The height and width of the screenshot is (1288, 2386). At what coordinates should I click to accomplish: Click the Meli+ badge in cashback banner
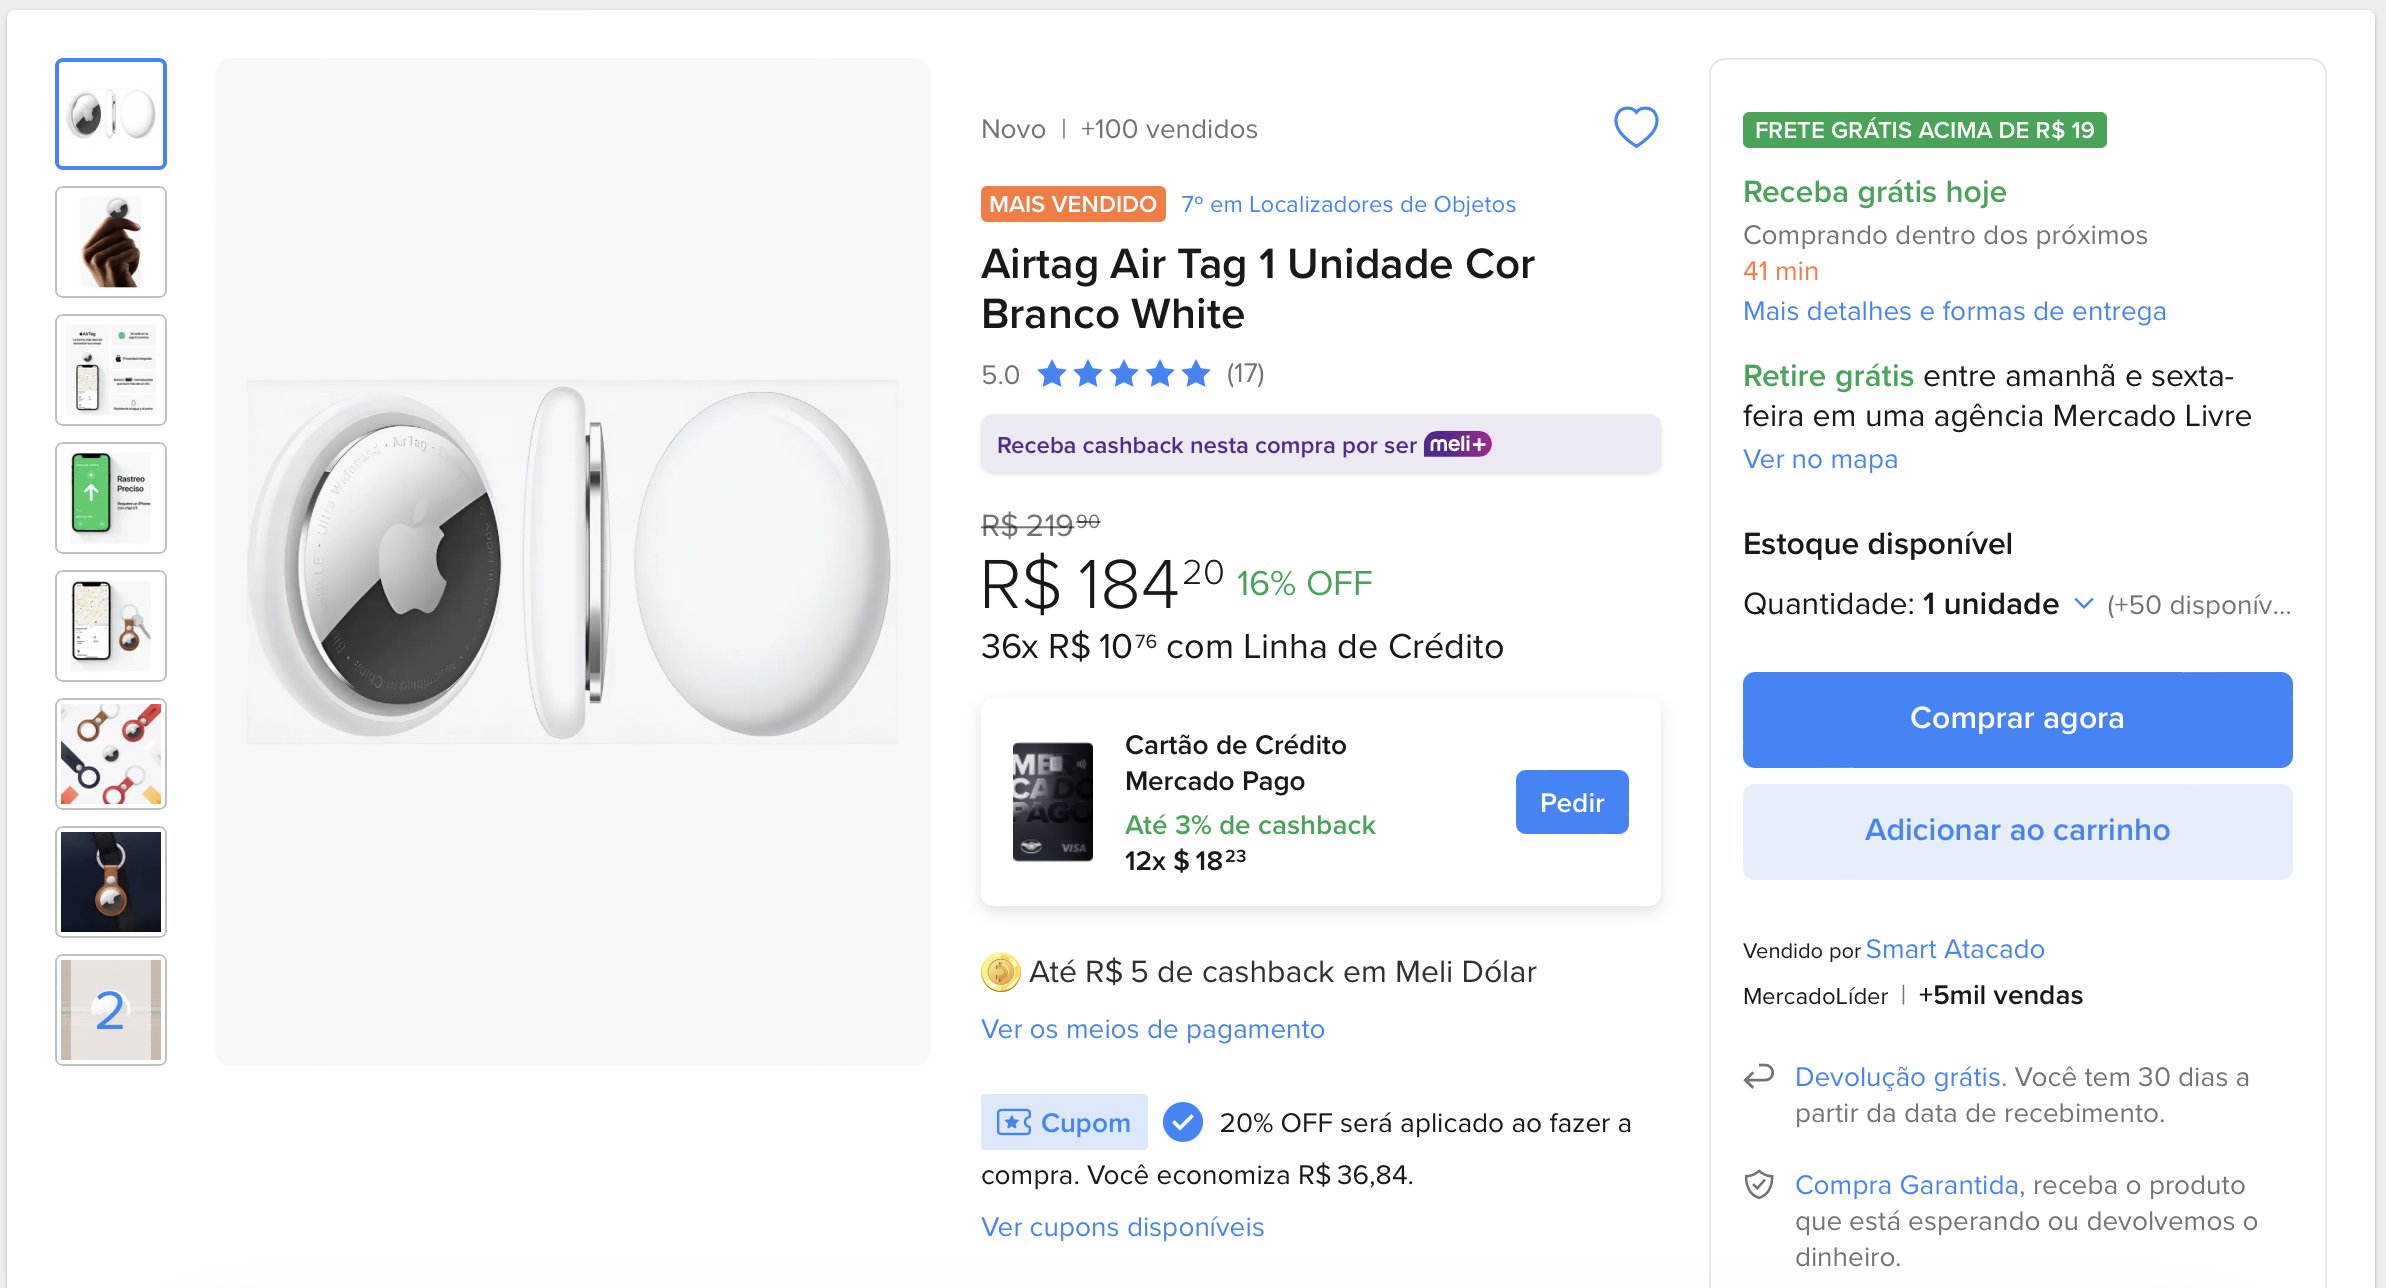tap(1457, 444)
